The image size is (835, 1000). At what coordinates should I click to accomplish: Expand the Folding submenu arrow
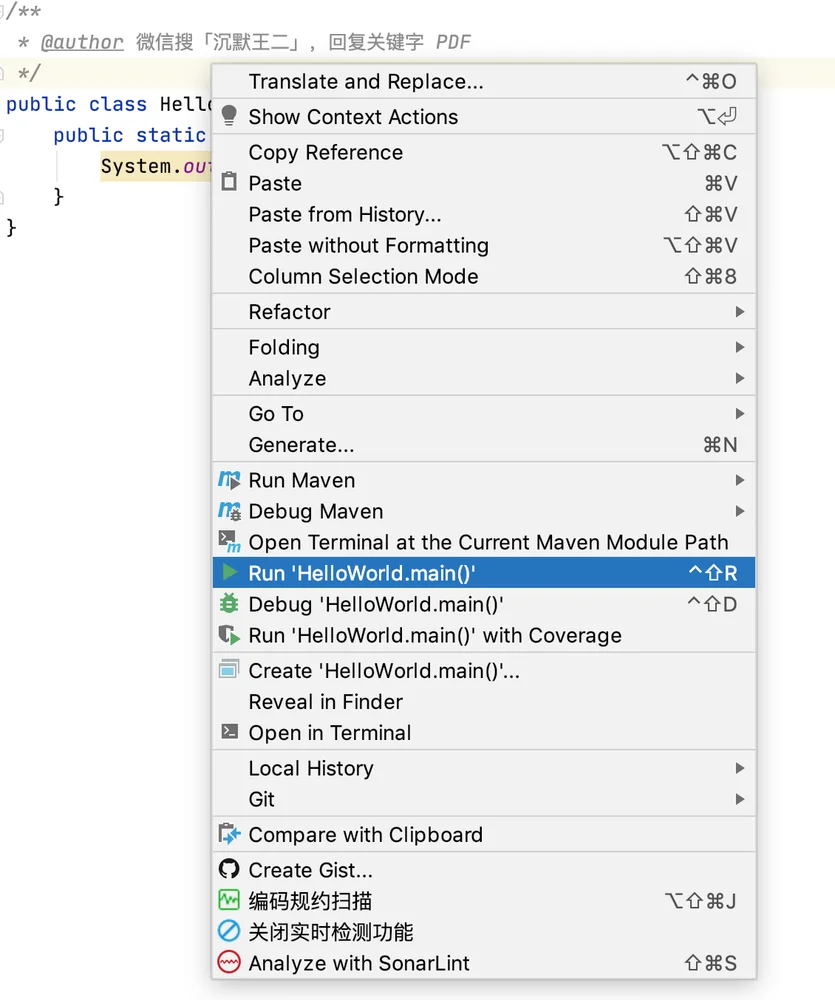[740, 347]
